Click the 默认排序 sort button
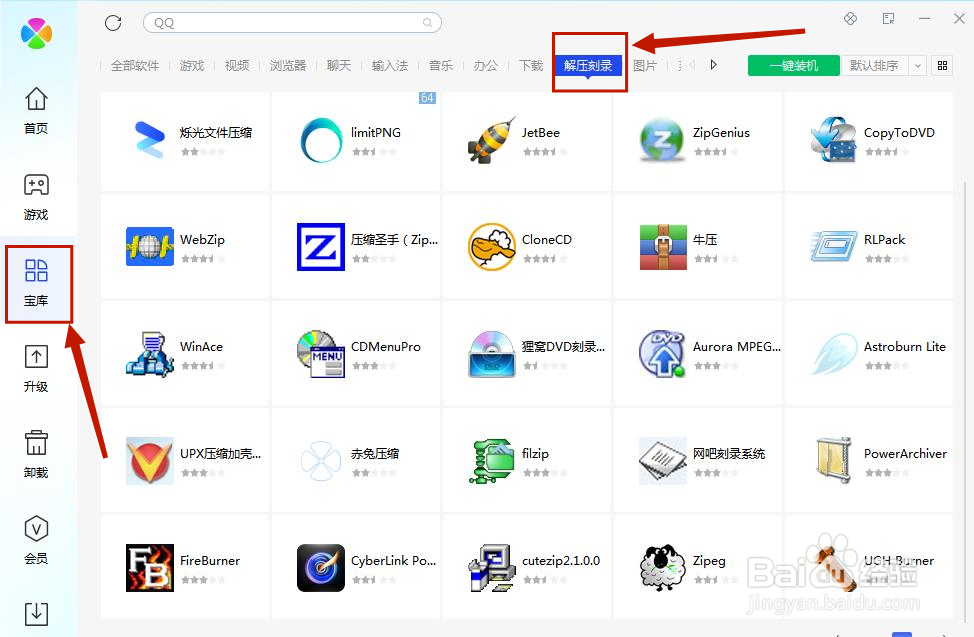The width and height of the screenshot is (974, 637). click(x=874, y=65)
